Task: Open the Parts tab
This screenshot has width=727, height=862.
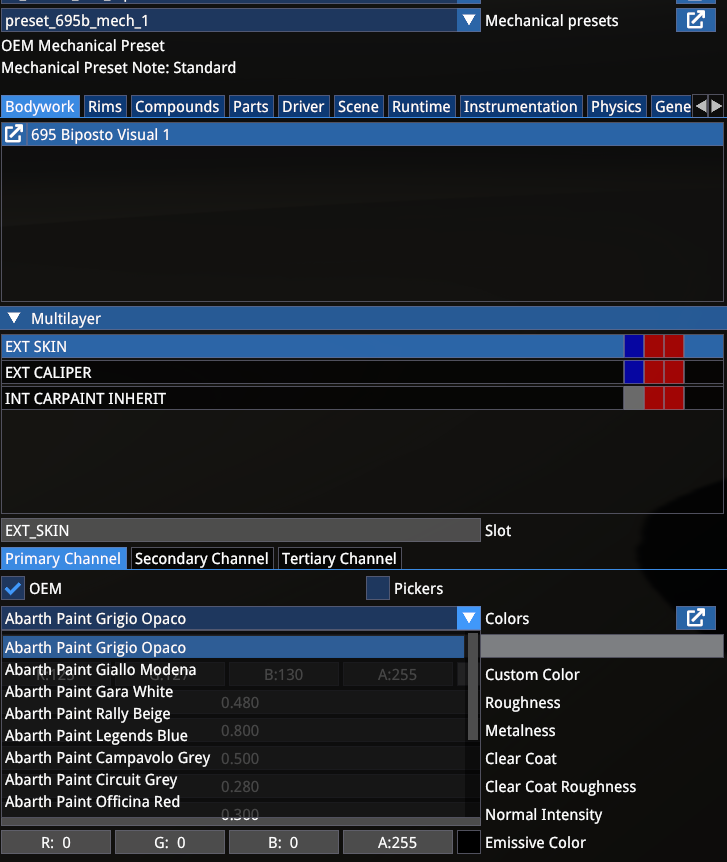Action: (x=251, y=106)
